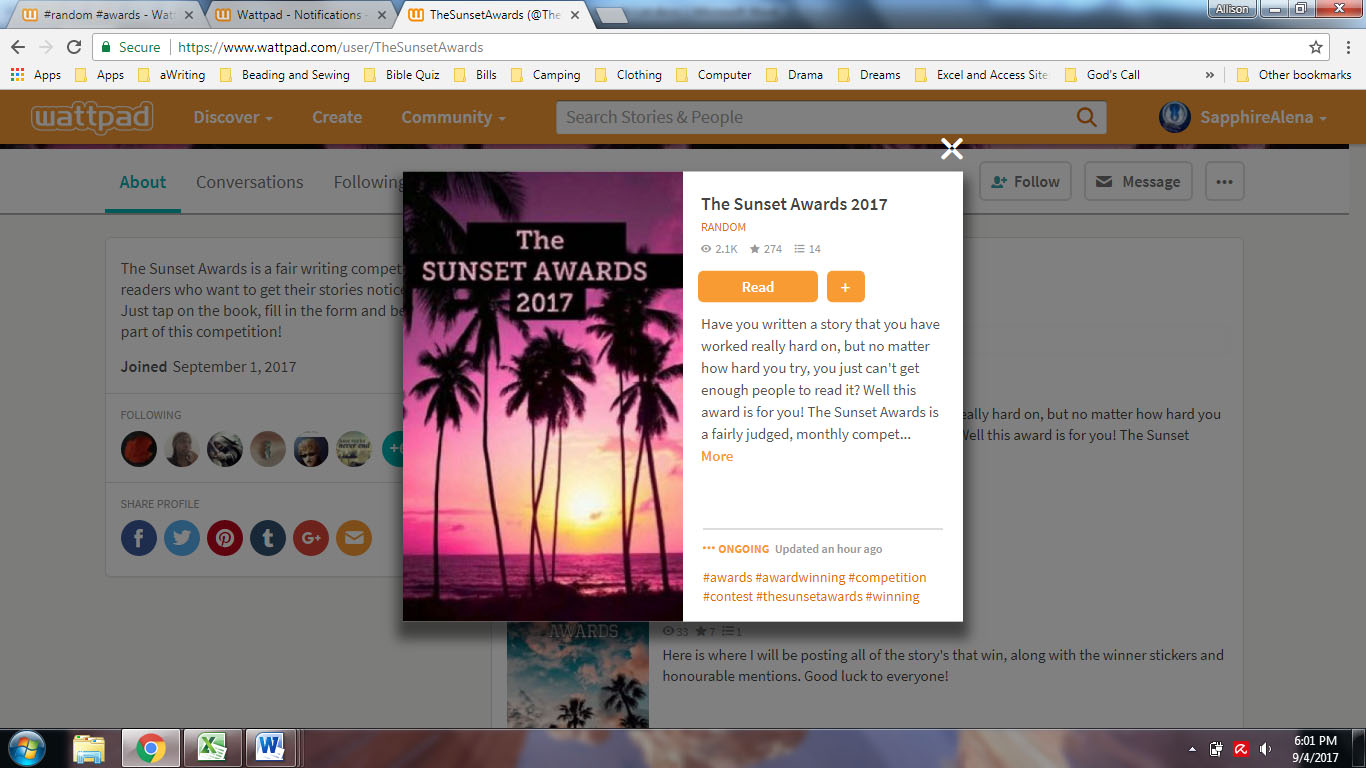Image resolution: width=1366 pixels, height=768 pixels.
Task: Open the Bible Quiz bookmark folder
Action: [402, 75]
